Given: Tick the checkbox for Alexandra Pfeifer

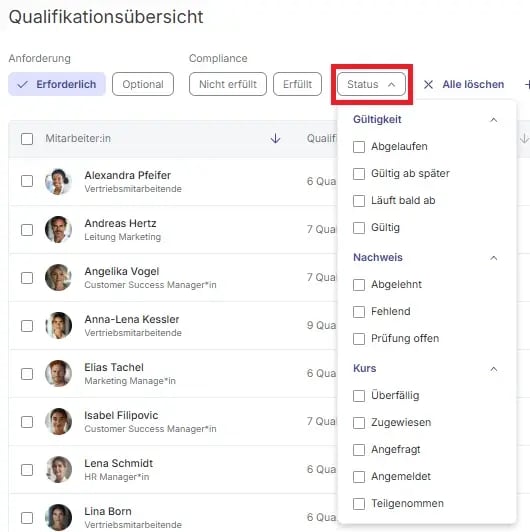Looking at the screenshot, I should tap(27, 181).
